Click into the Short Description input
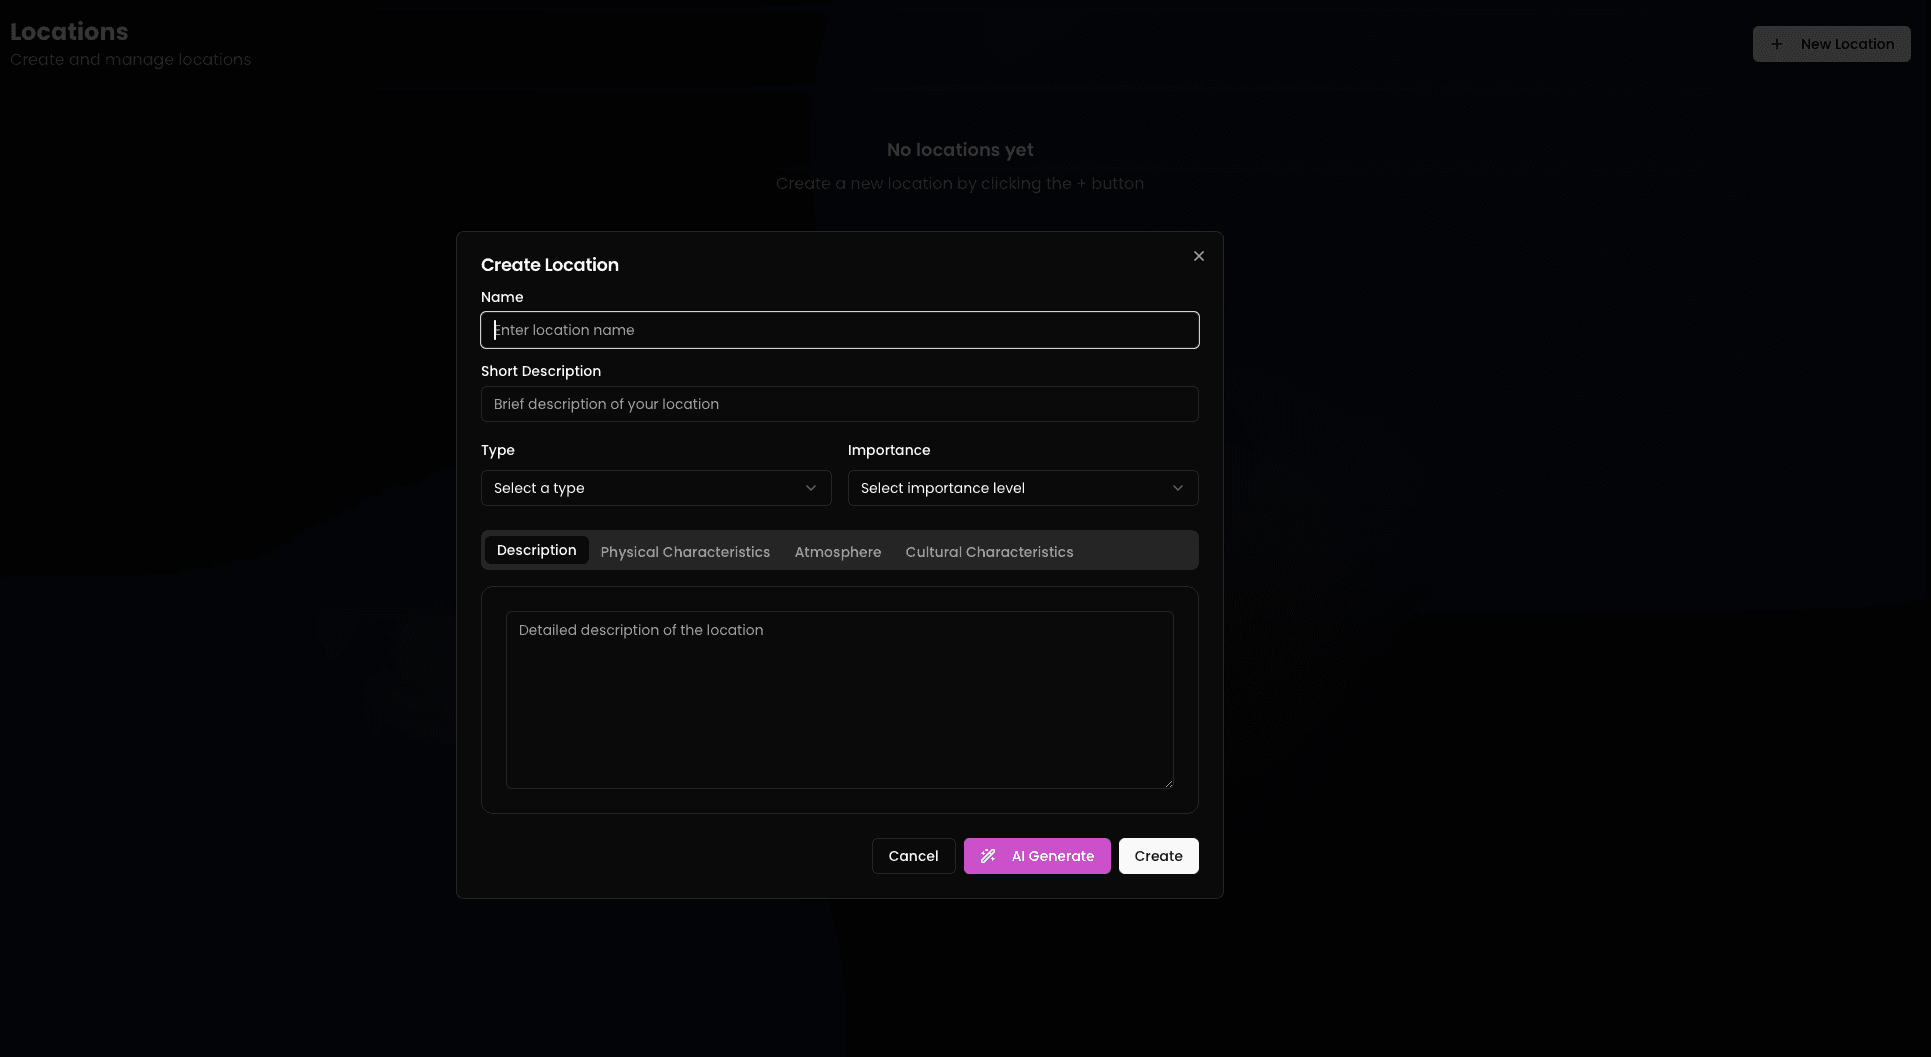The height and width of the screenshot is (1057, 1931). click(x=839, y=404)
